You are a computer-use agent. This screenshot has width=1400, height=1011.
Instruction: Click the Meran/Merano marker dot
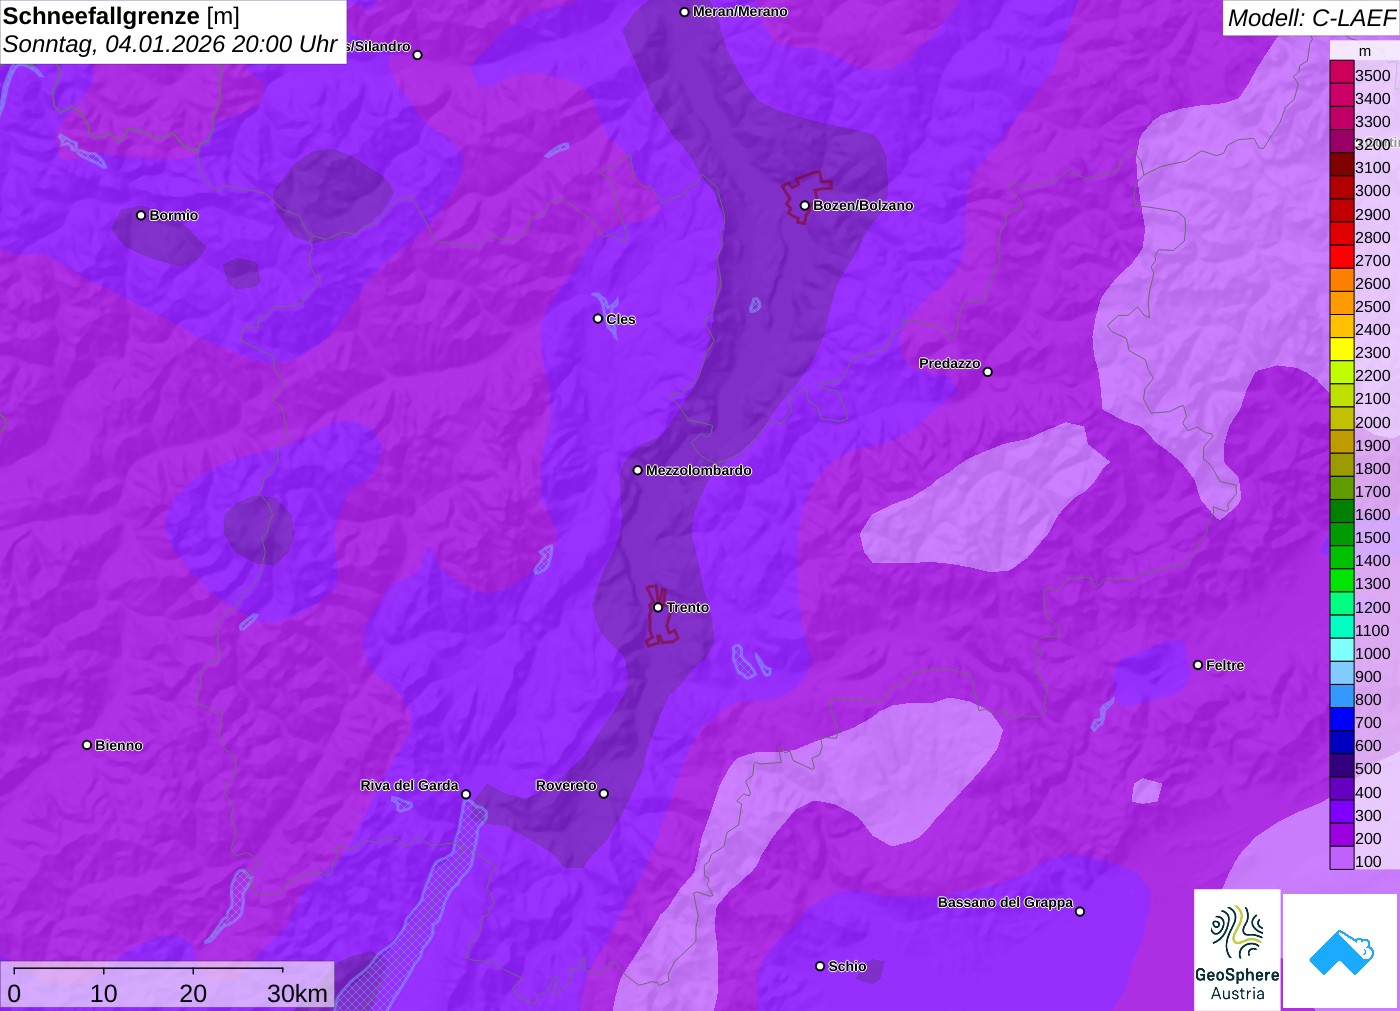pos(684,12)
